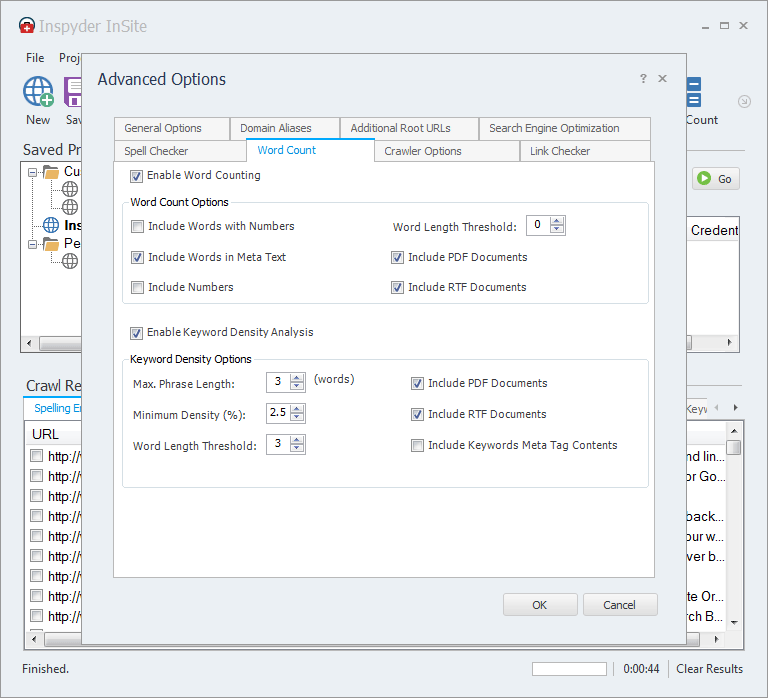Click the Cu folder icon in Saved Projects
The width and height of the screenshot is (768, 698).
pos(51,171)
